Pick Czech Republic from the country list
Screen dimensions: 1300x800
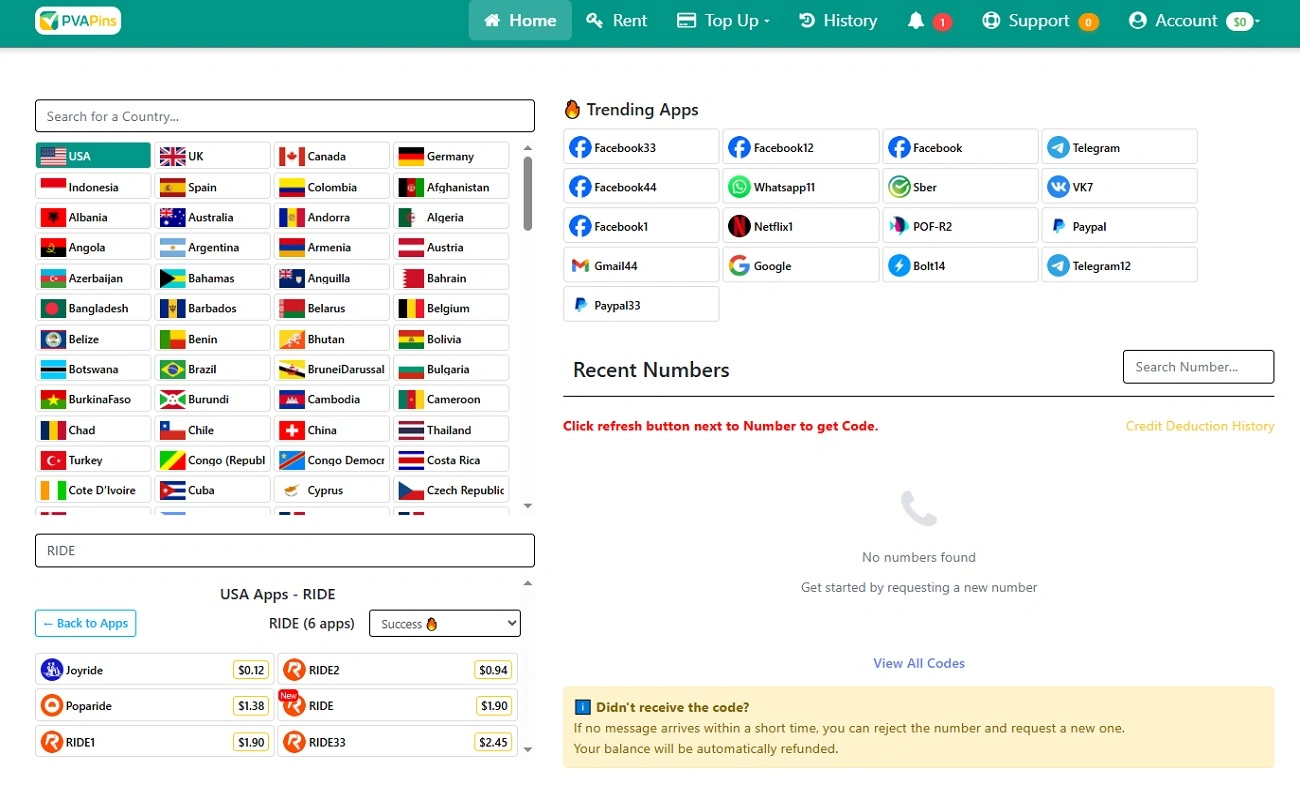click(451, 490)
